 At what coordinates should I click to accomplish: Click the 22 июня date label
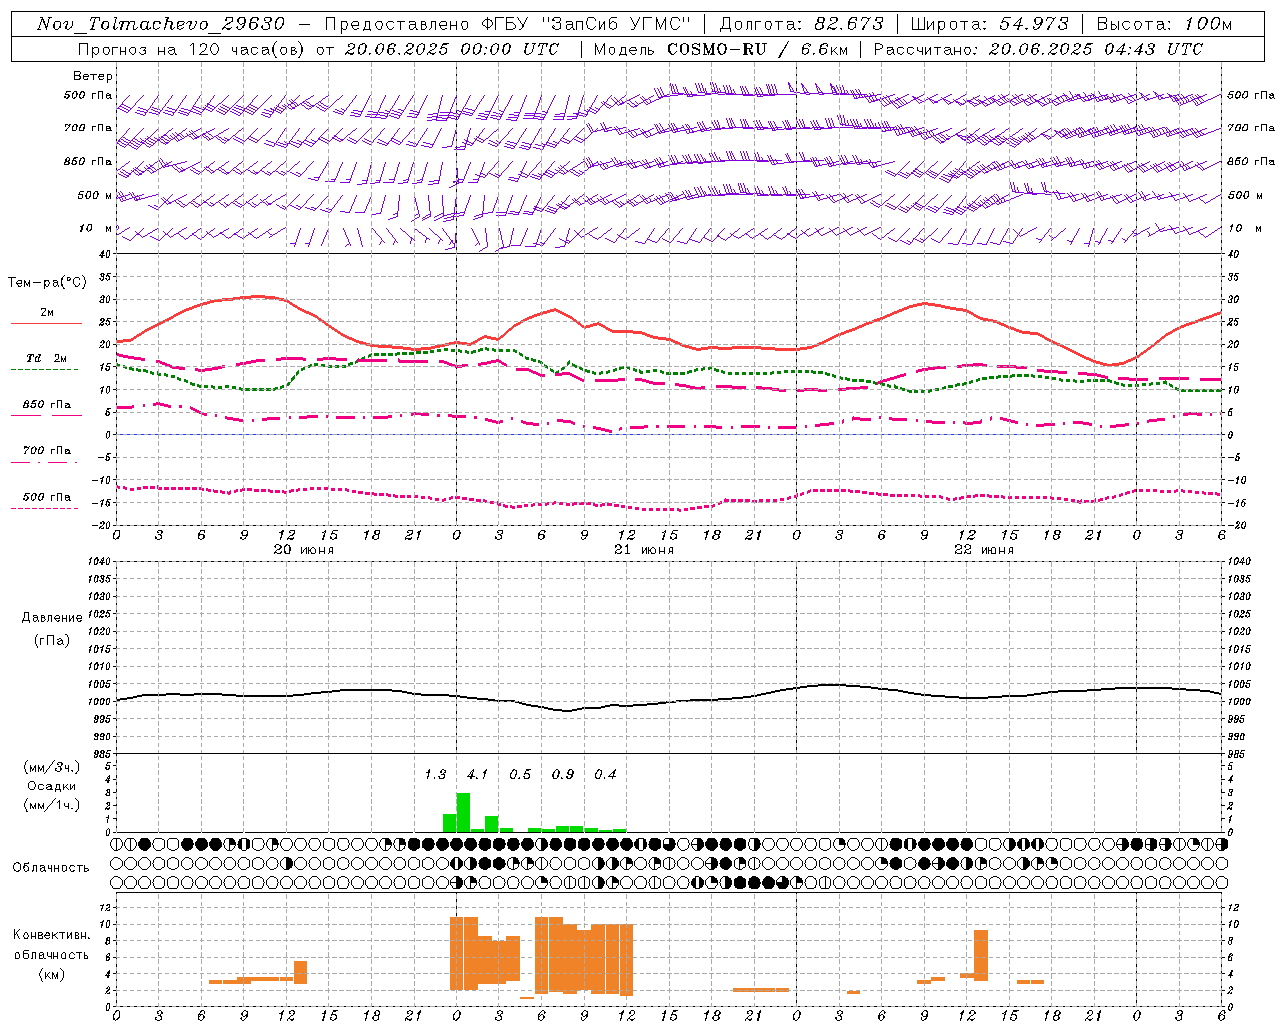(x=984, y=550)
